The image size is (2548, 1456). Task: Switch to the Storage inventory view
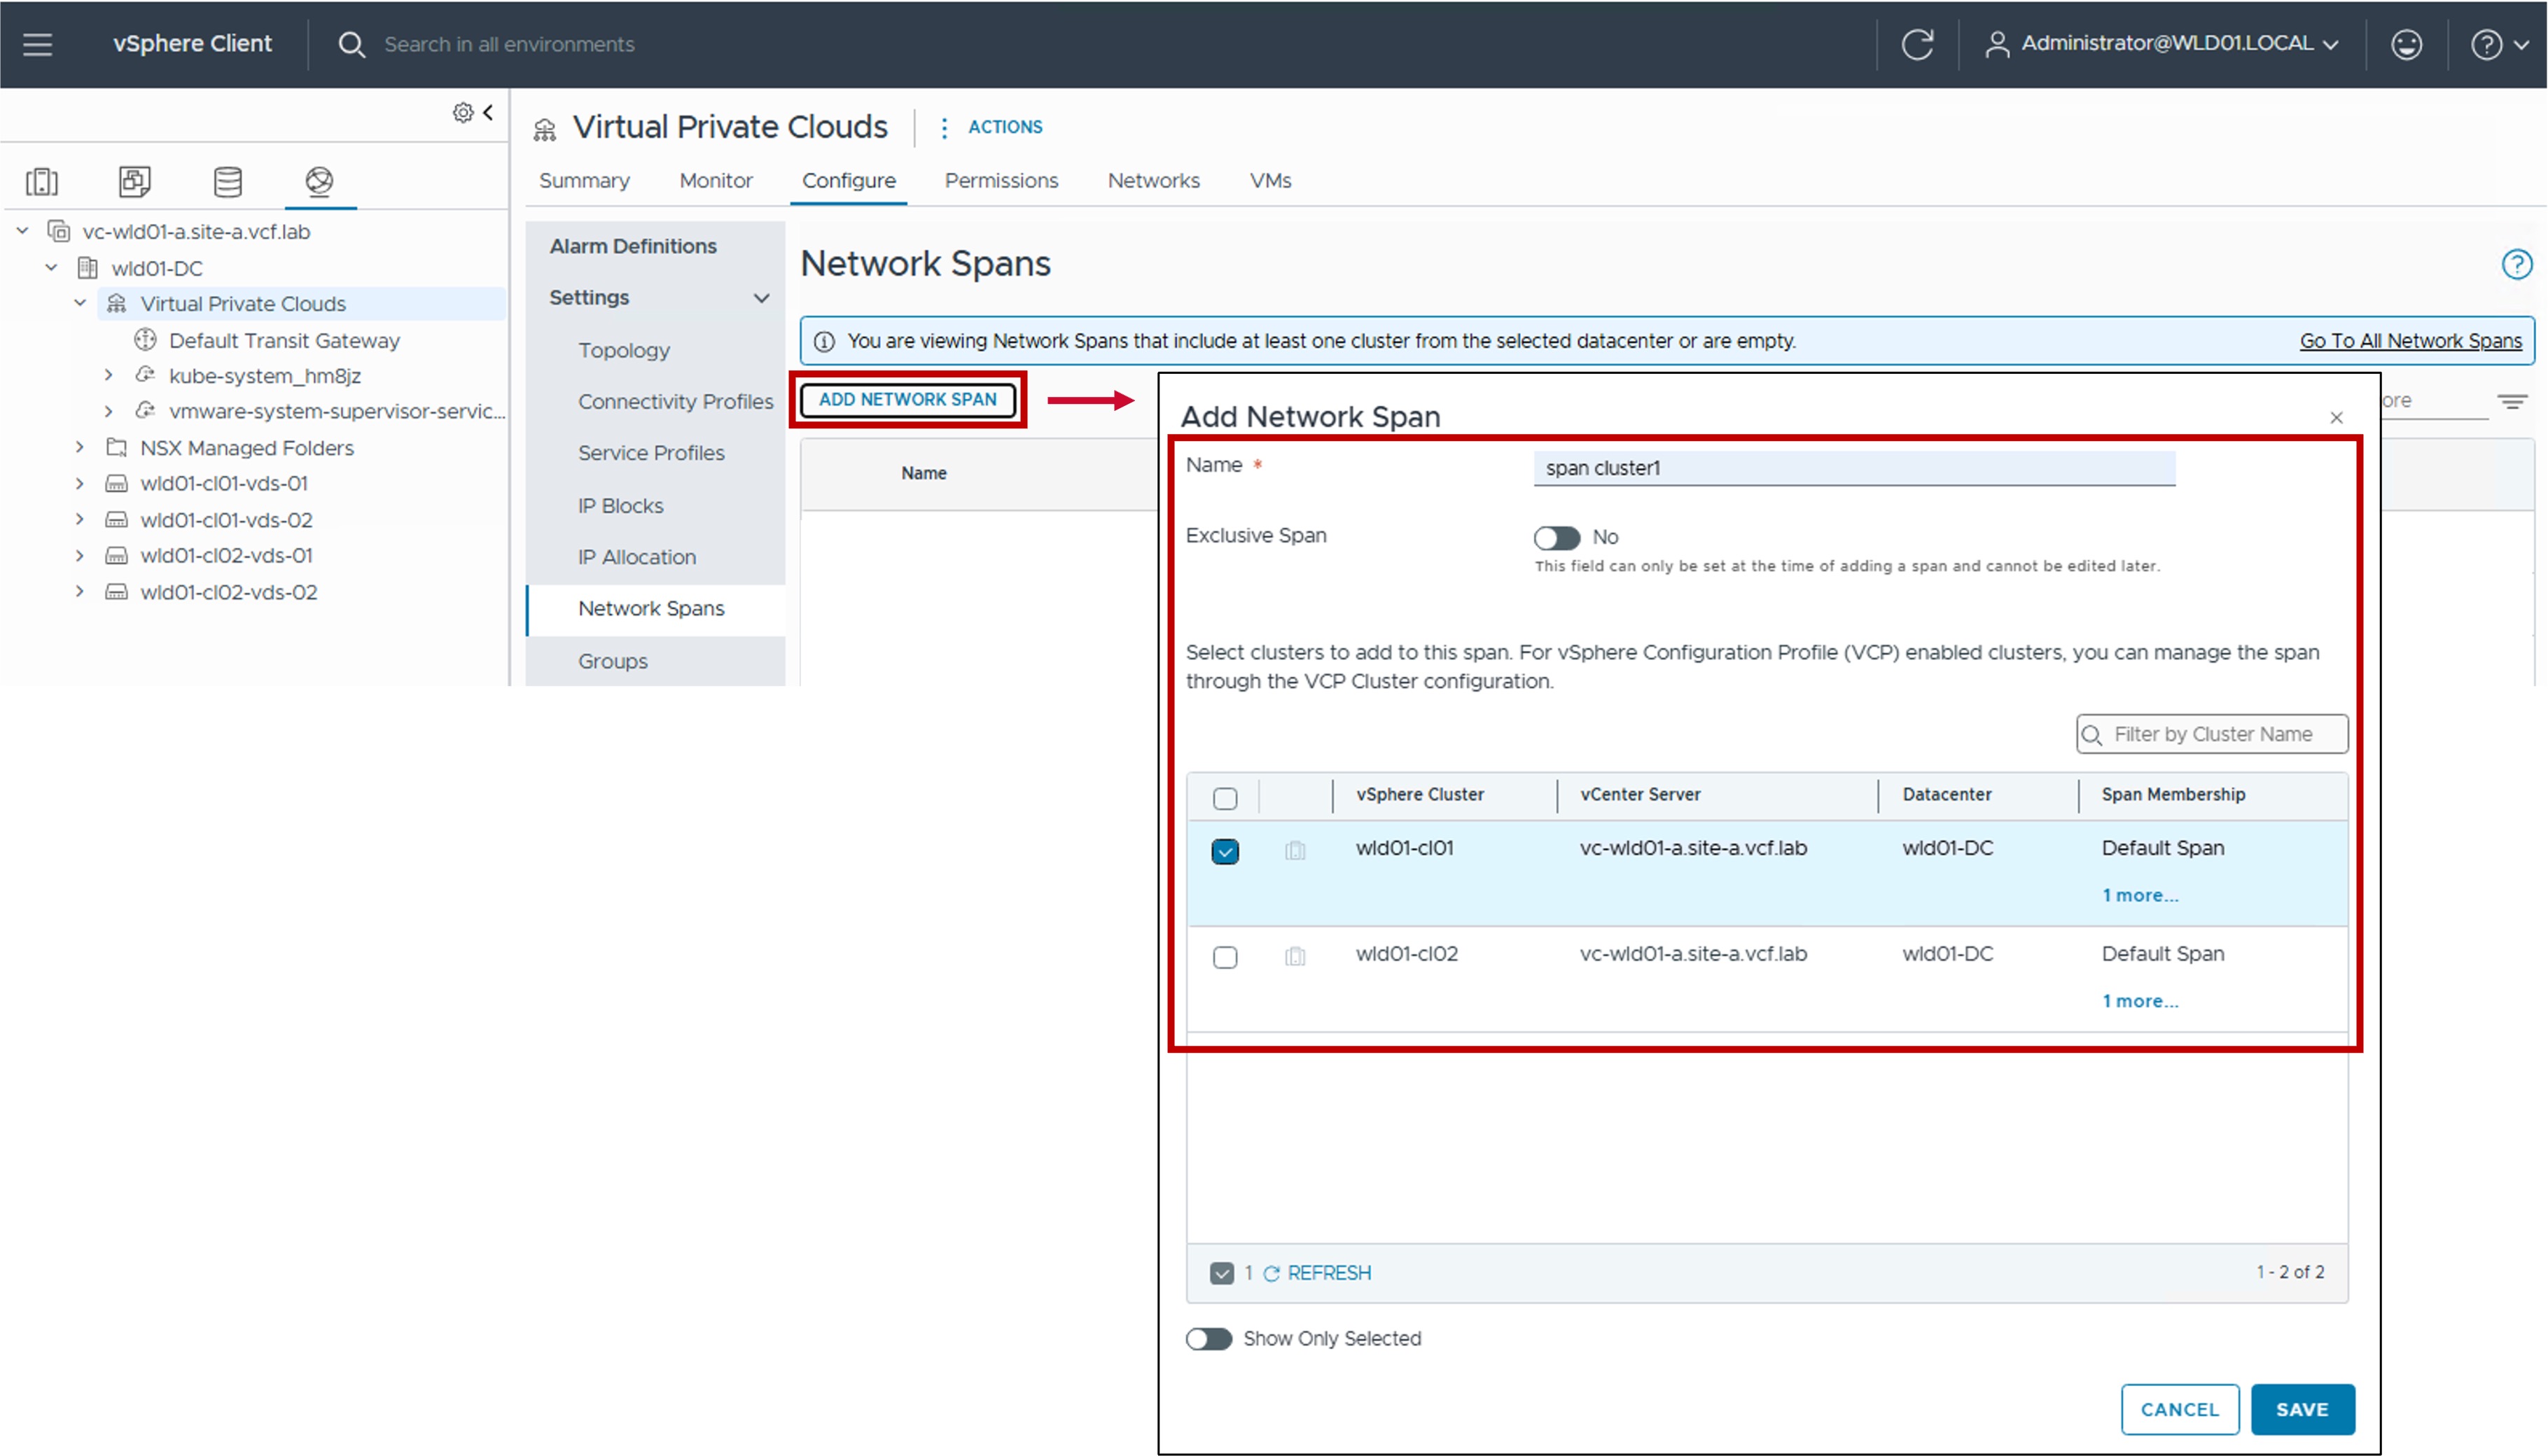[x=228, y=181]
